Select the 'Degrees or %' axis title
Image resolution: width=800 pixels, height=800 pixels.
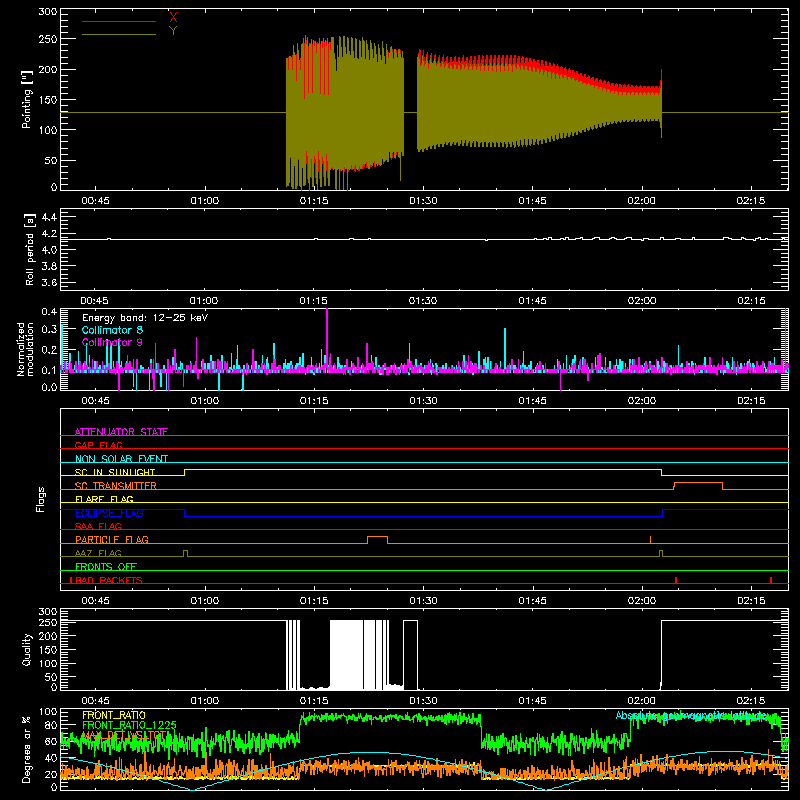pos(27,749)
